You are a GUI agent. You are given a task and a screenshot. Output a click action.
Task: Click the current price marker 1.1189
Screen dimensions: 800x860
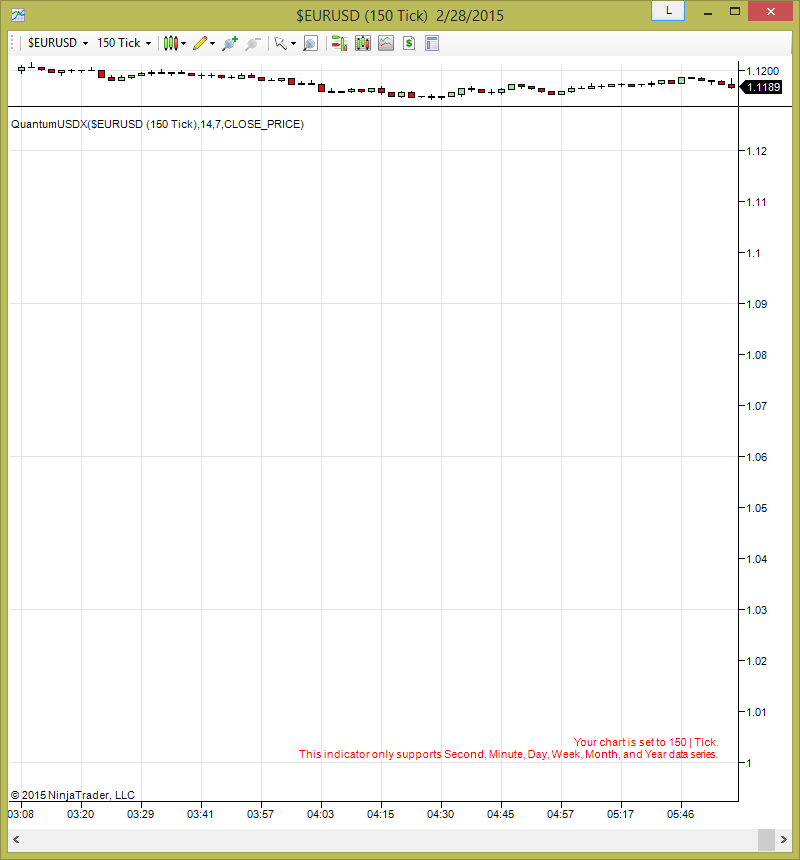tap(762, 87)
